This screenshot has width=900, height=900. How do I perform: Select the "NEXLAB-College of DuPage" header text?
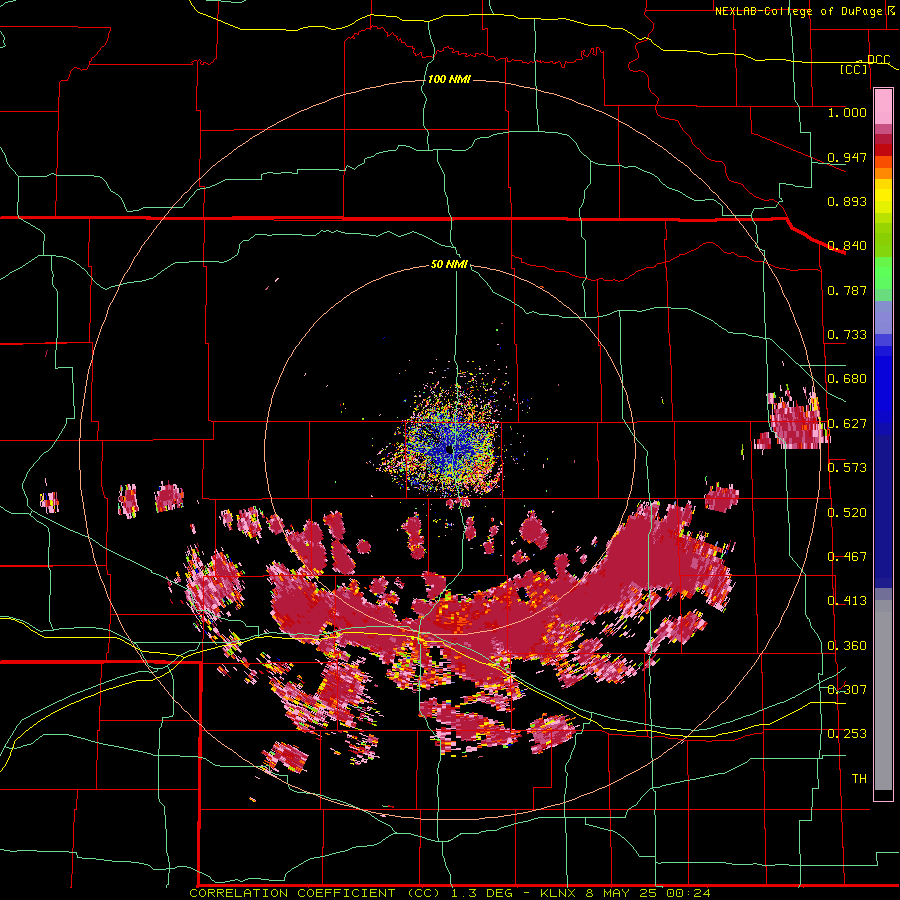(798, 11)
